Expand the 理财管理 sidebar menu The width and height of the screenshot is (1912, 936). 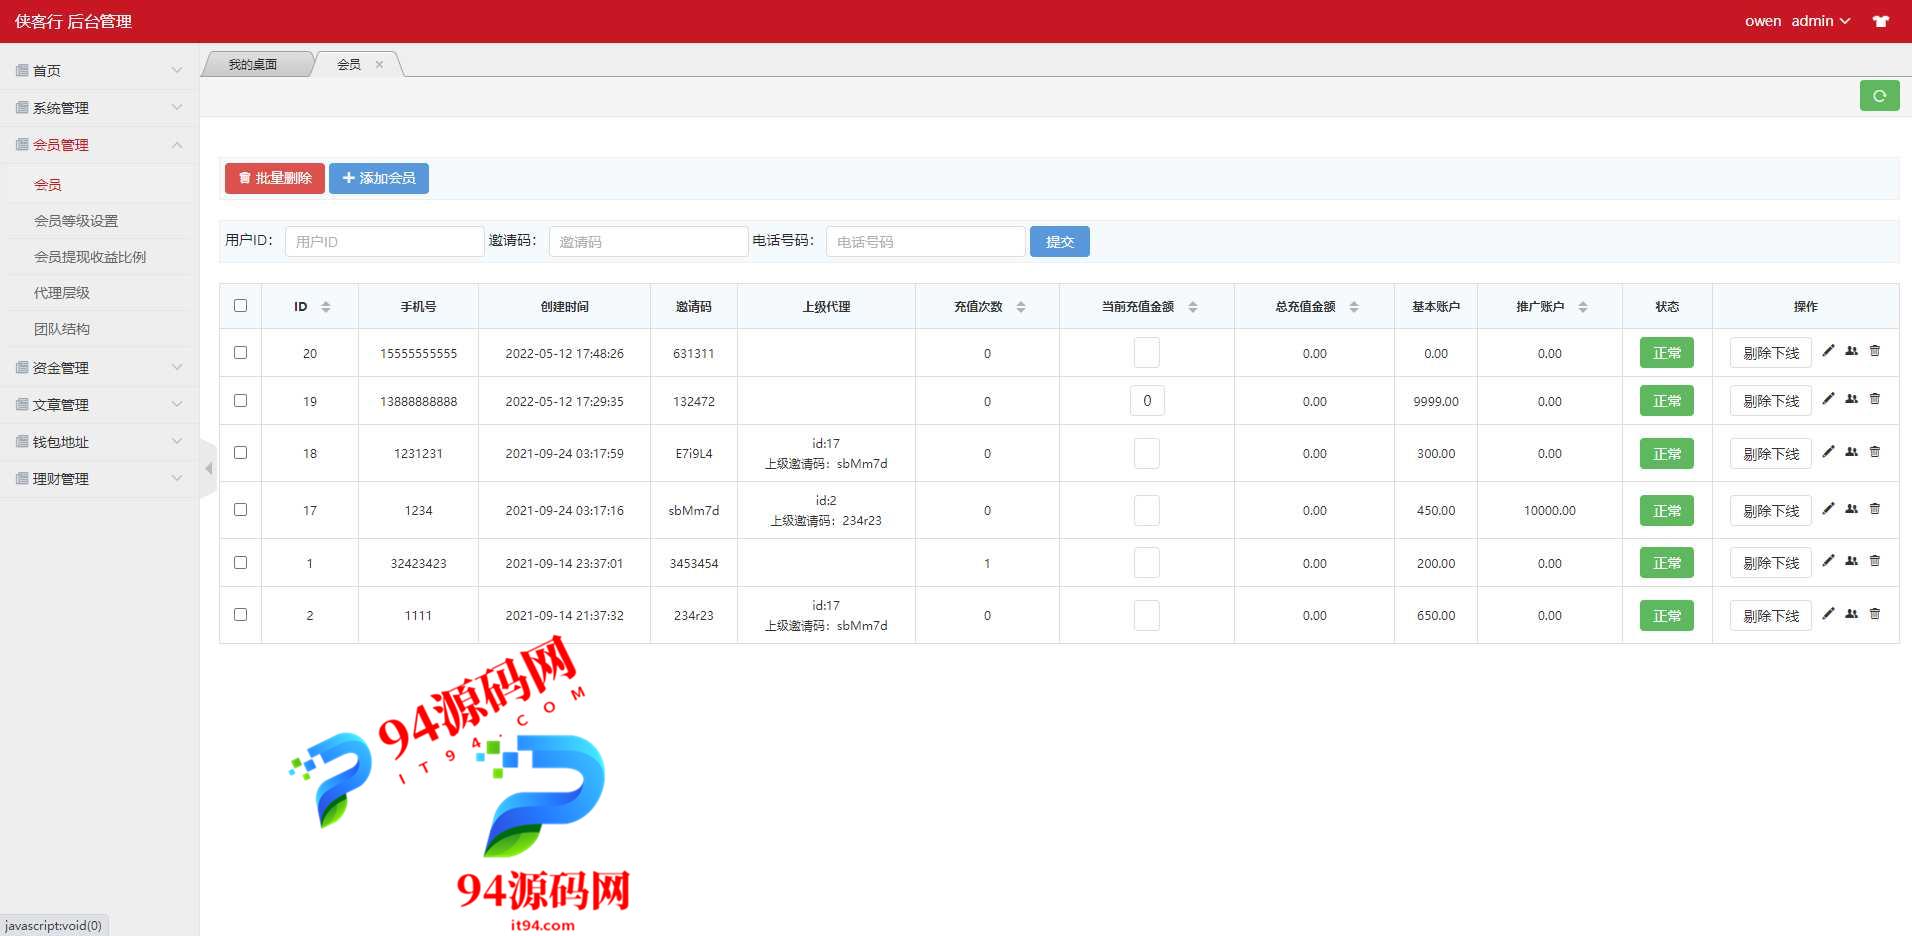99,479
